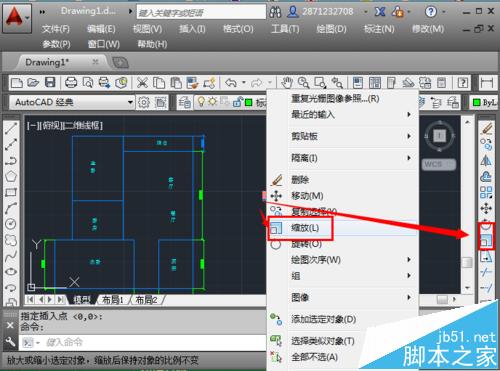Open the QuickCalc calculator icon

tap(441, 82)
